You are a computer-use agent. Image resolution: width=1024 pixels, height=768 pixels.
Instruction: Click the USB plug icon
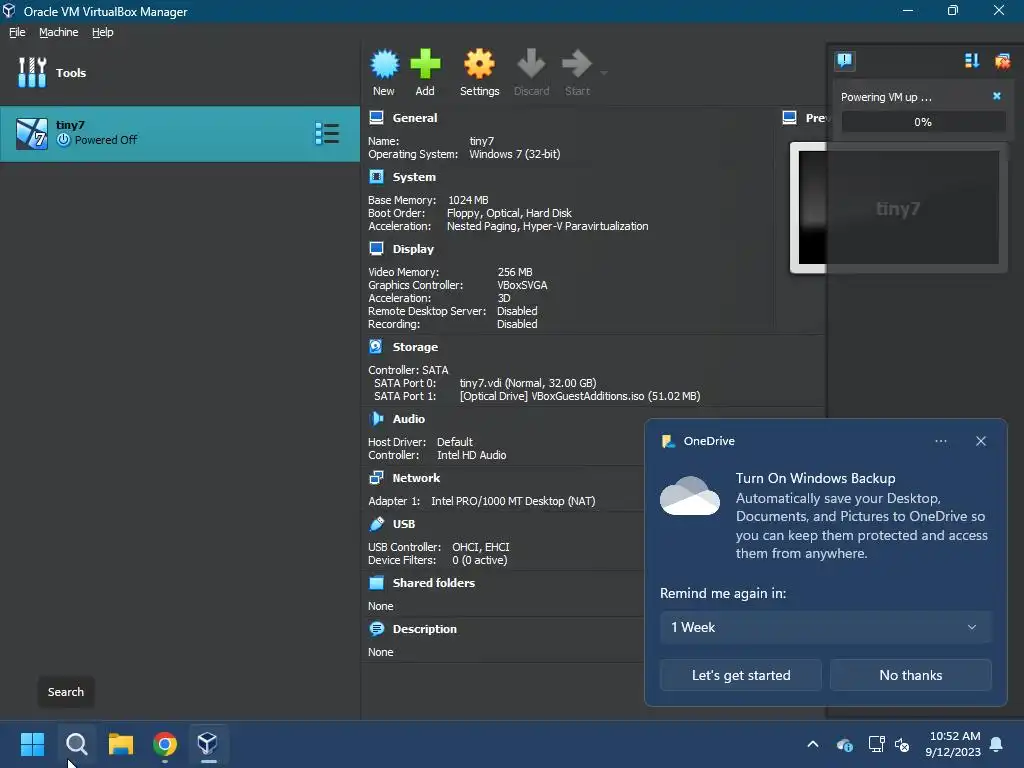[376, 523]
